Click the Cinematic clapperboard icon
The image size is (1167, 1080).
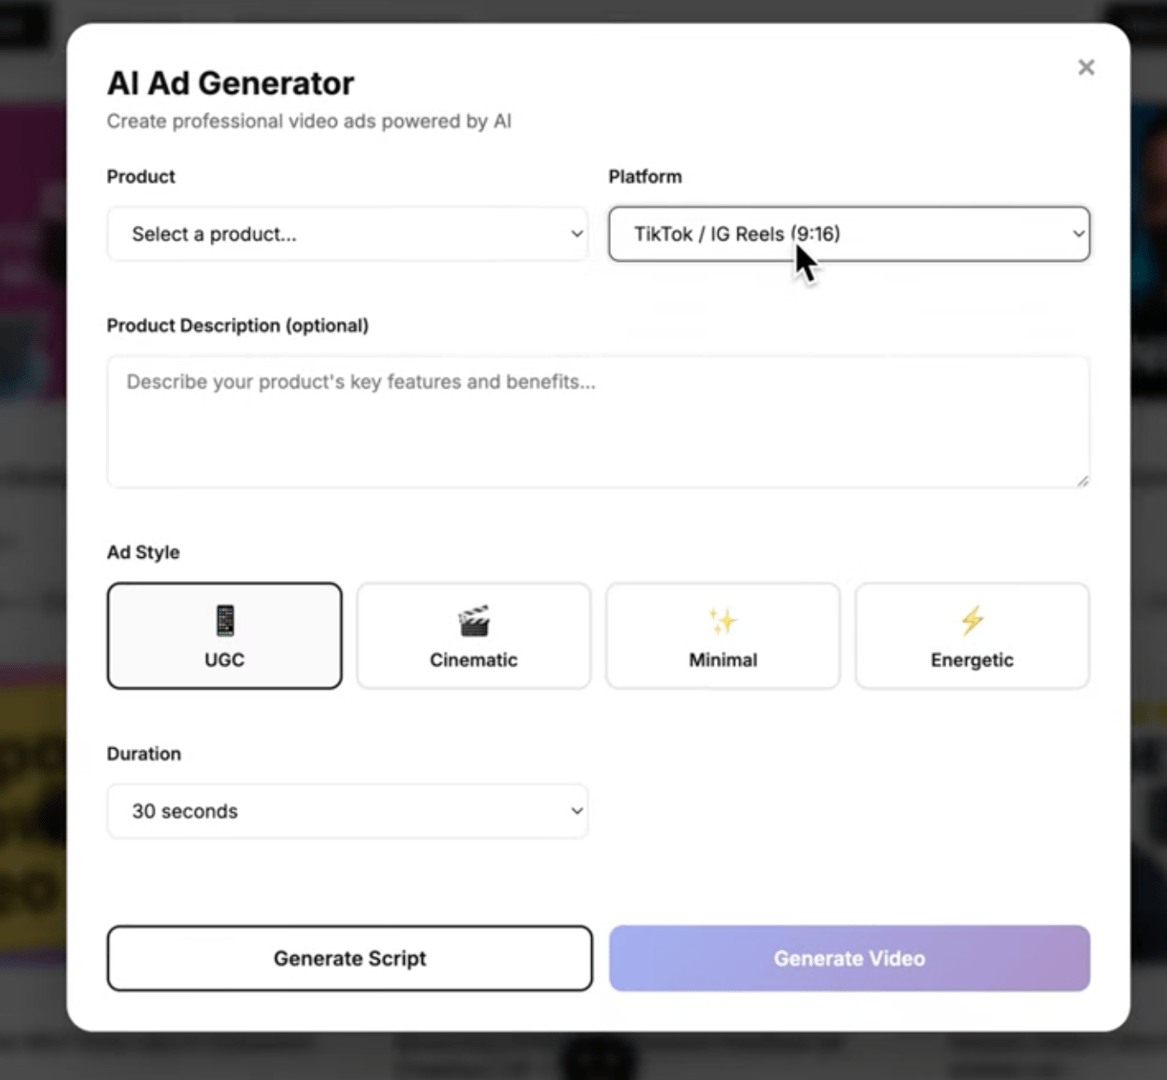473,619
